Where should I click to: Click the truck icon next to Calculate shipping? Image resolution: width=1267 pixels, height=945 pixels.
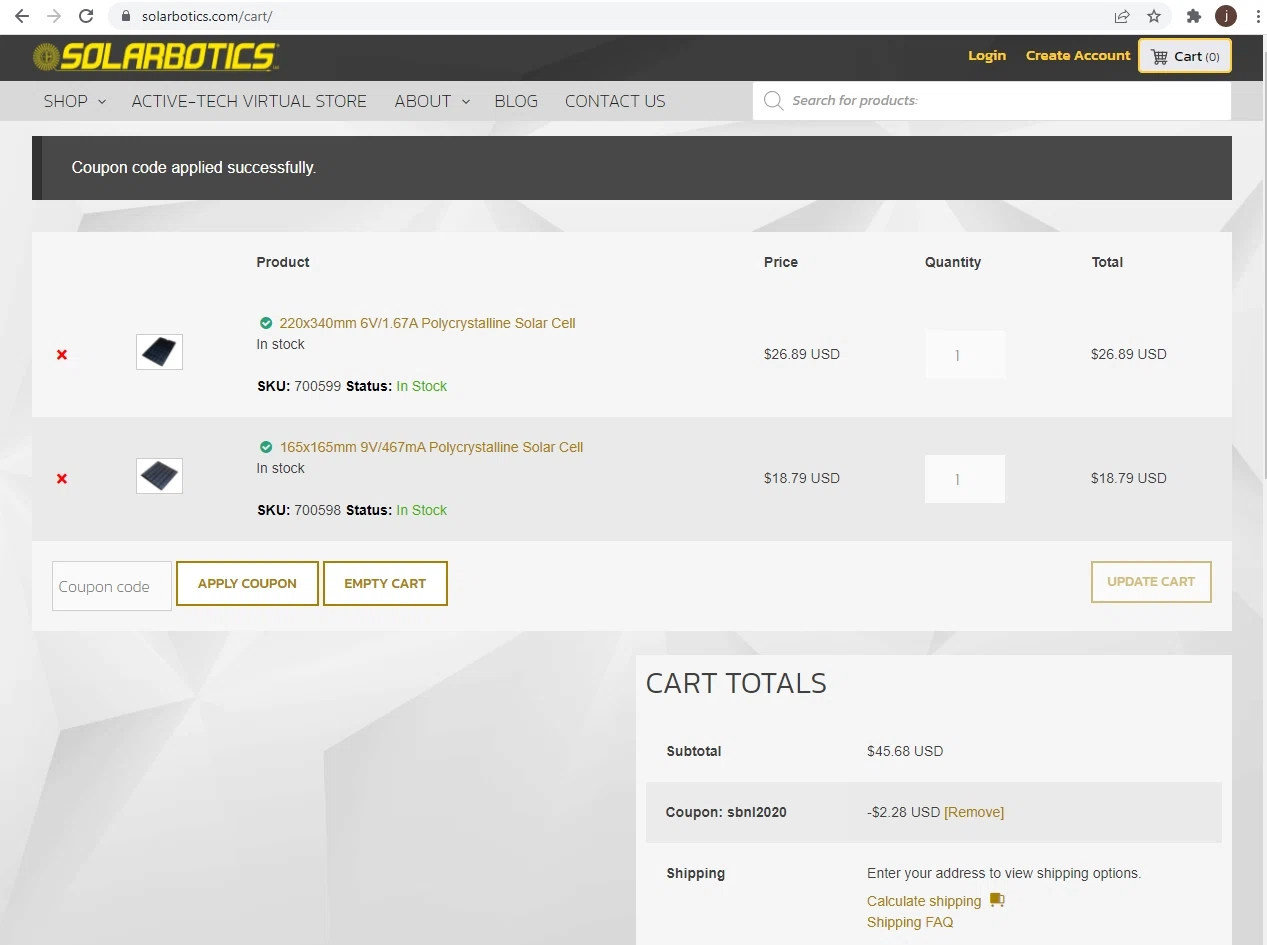pos(997,900)
